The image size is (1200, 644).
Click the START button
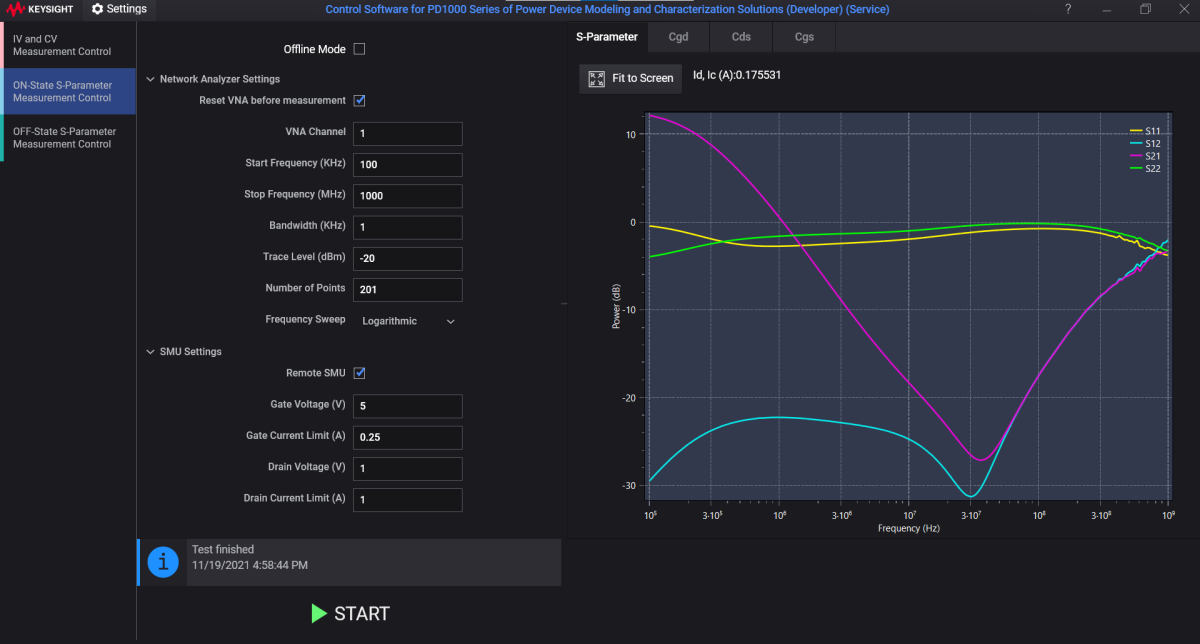362,614
